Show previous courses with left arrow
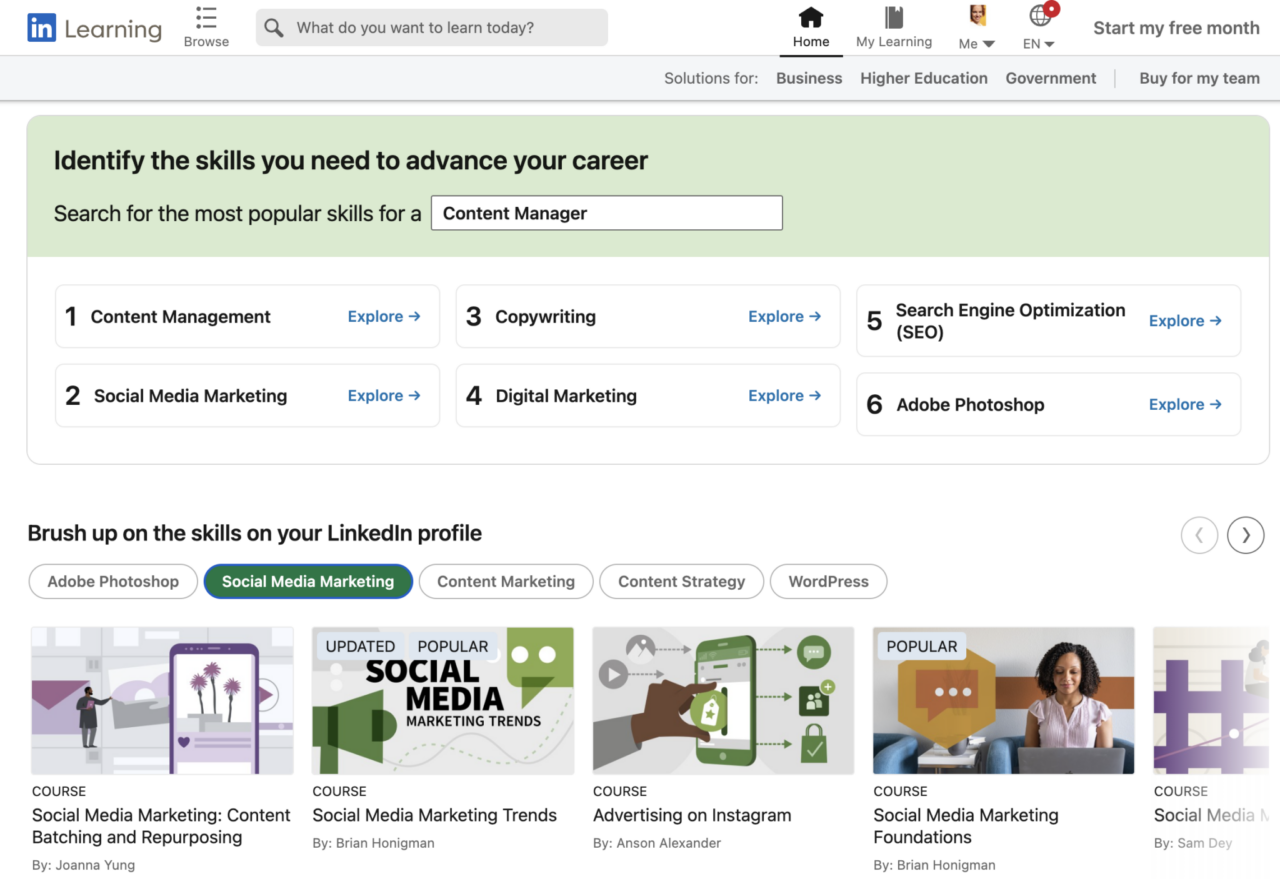The image size is (1280, 879). coord(1199,535)
